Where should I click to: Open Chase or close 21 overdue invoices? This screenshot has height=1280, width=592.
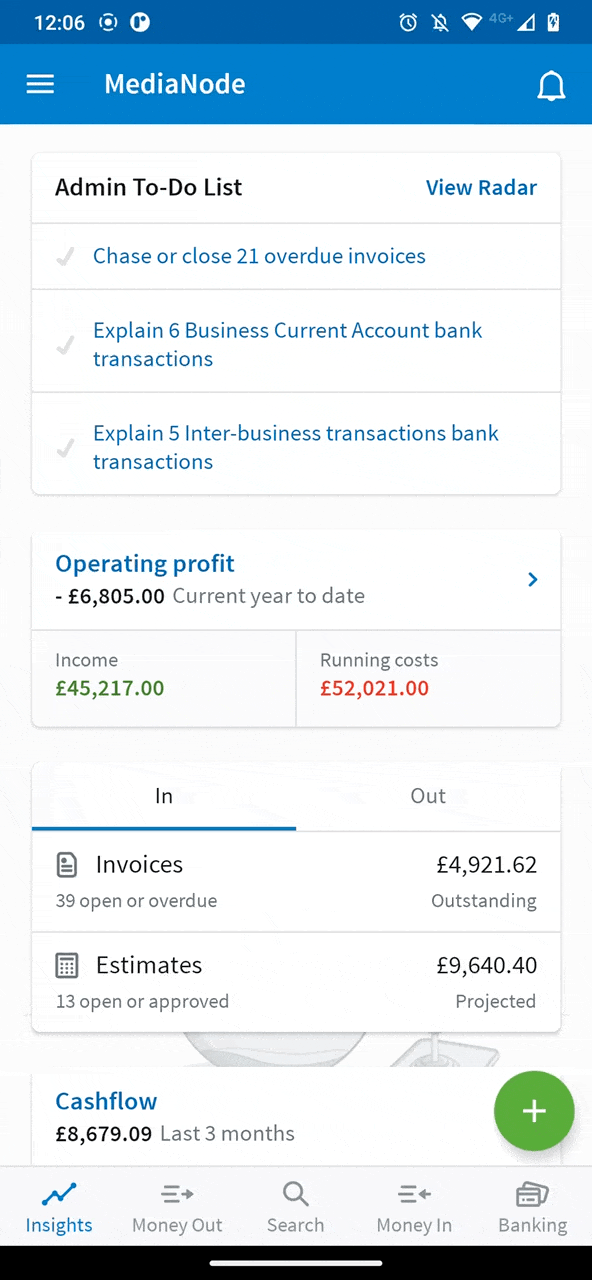point(259,256)
